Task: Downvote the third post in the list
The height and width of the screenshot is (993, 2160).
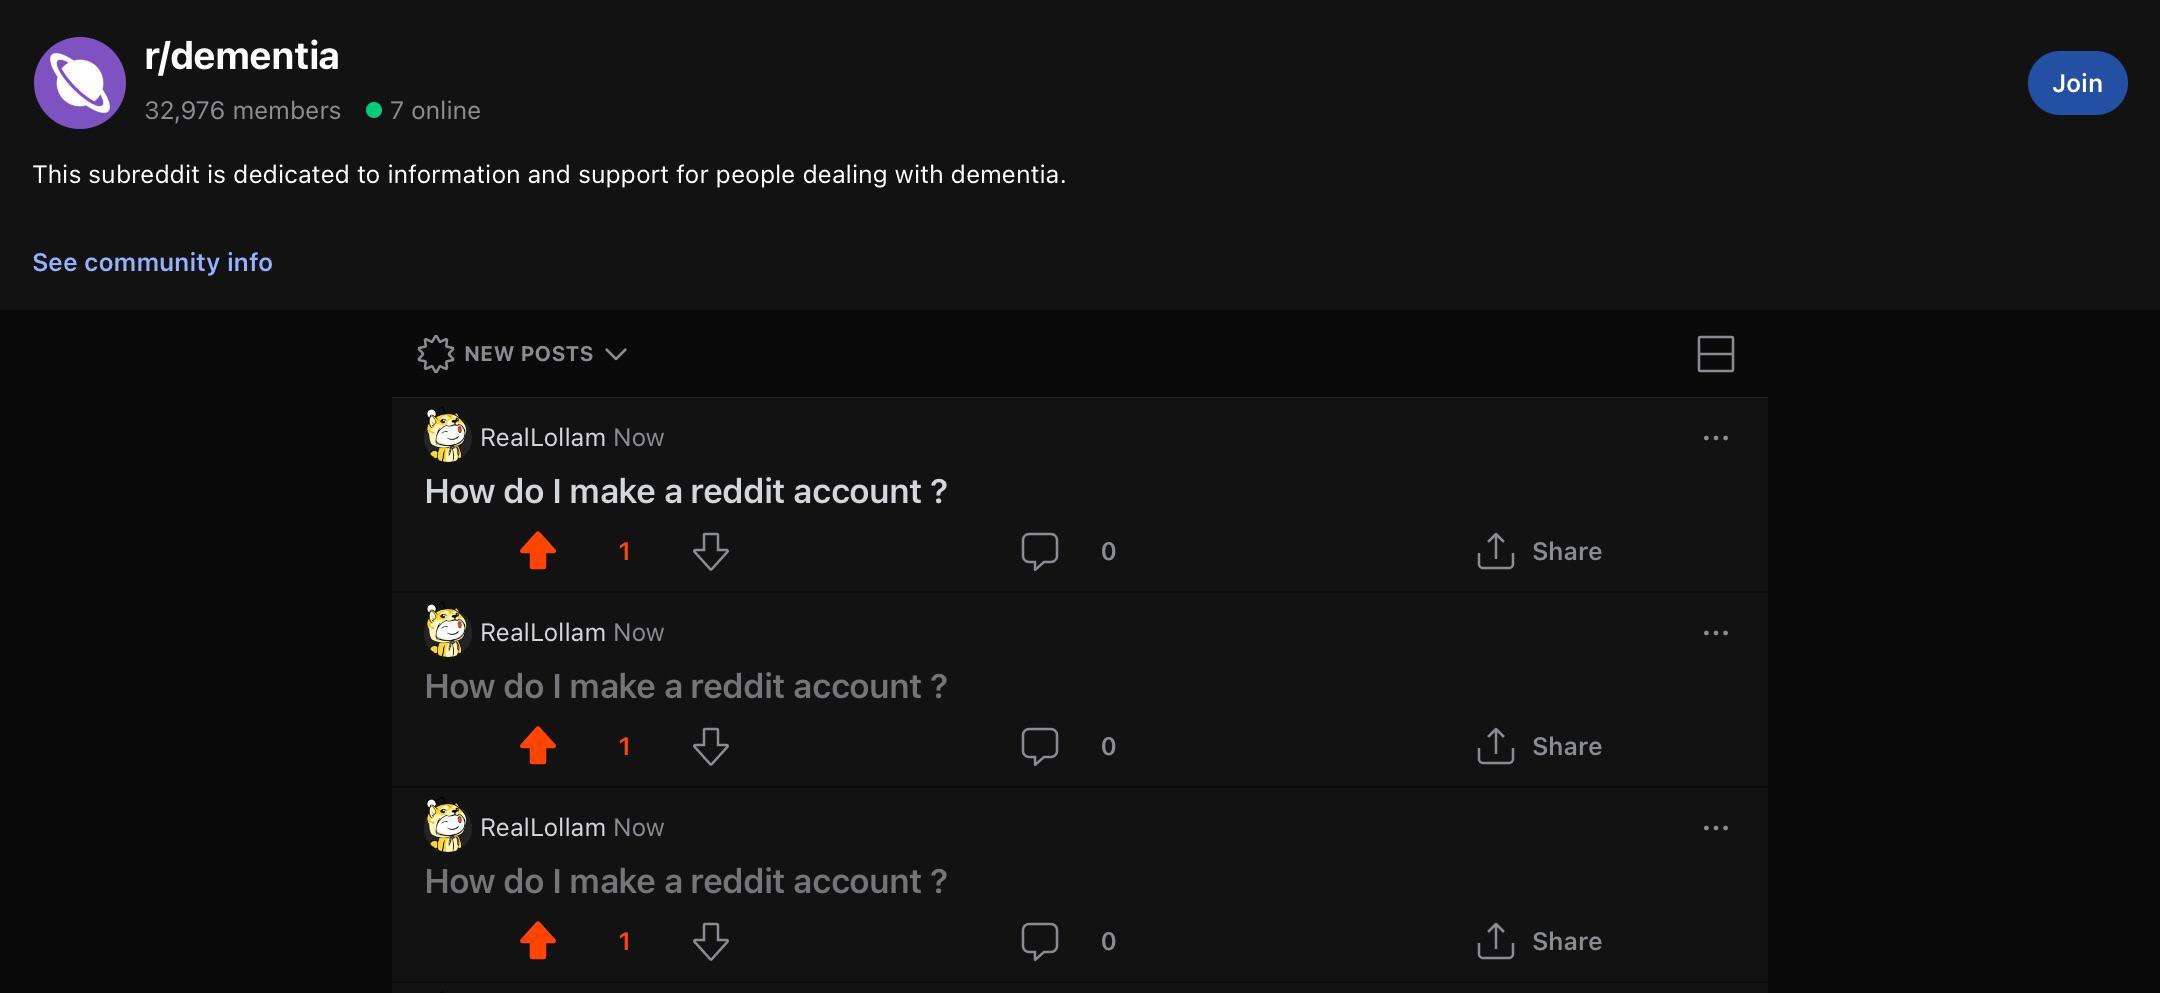Action: [x=711, y=940]
